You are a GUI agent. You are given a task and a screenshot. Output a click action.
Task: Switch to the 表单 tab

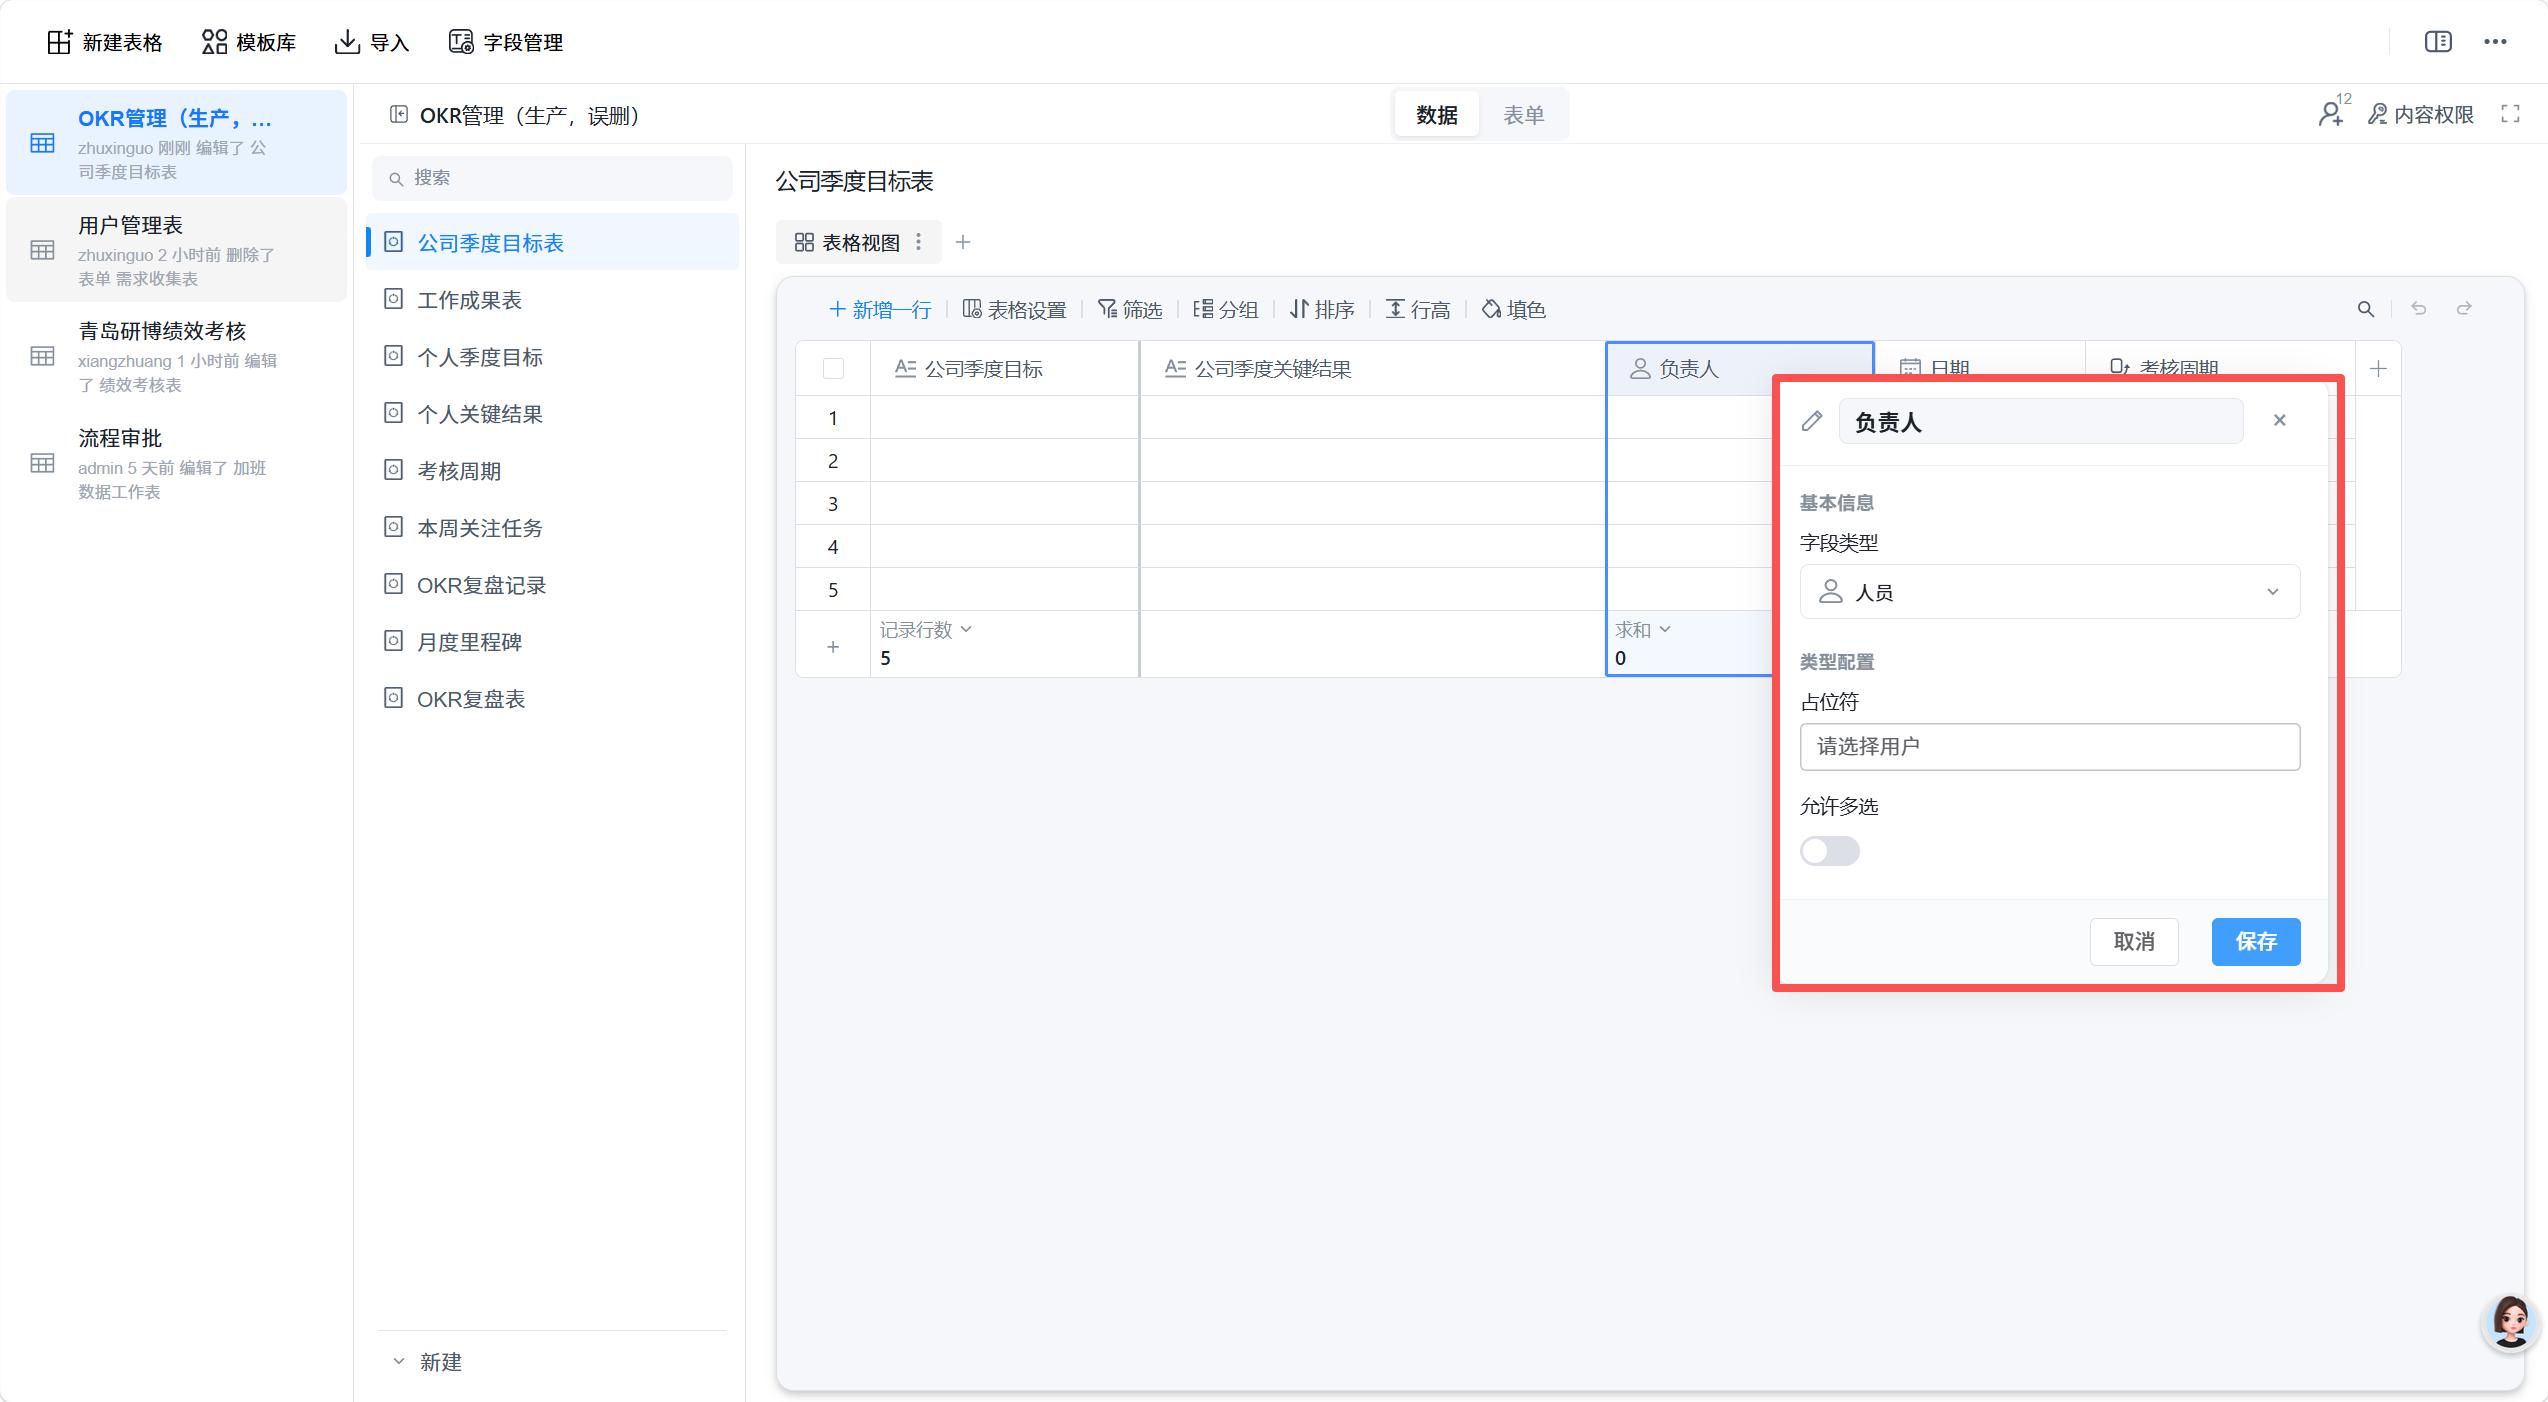(x=1524, y=115)
